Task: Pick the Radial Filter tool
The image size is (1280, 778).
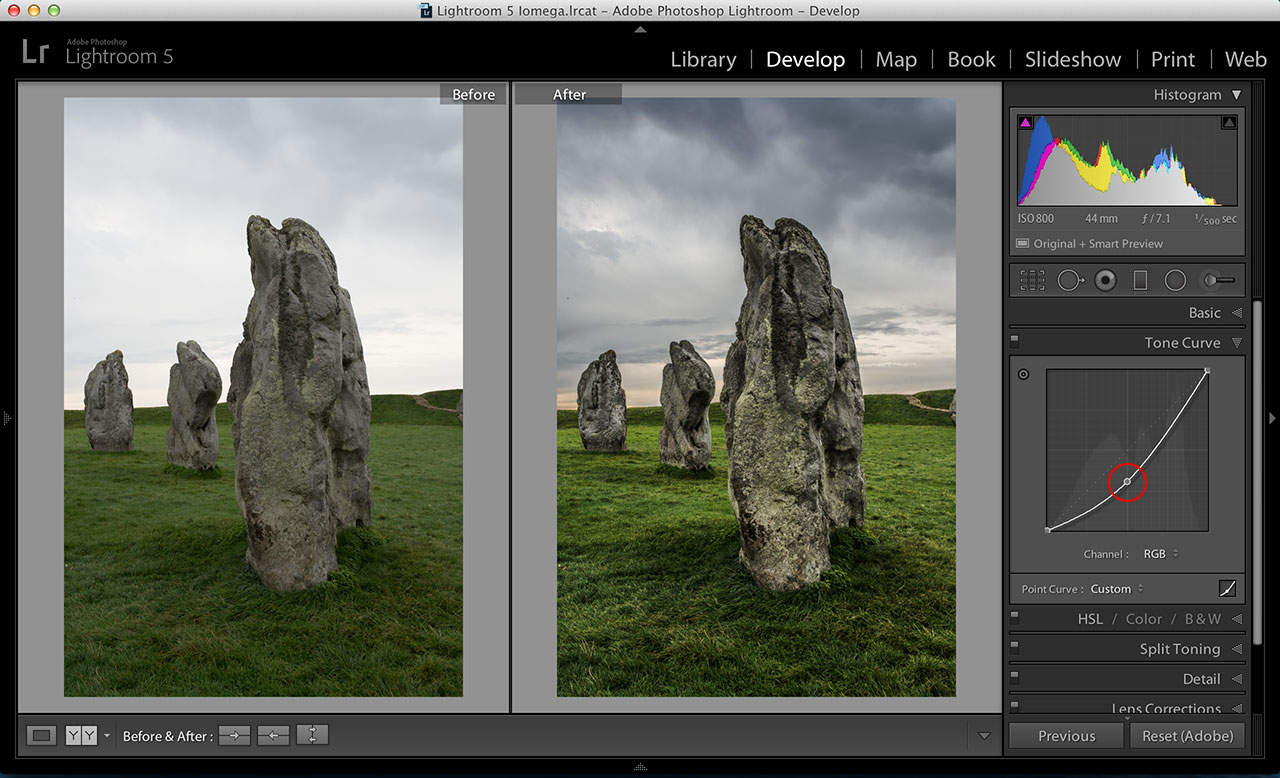Action: [x=1175, y=281]
